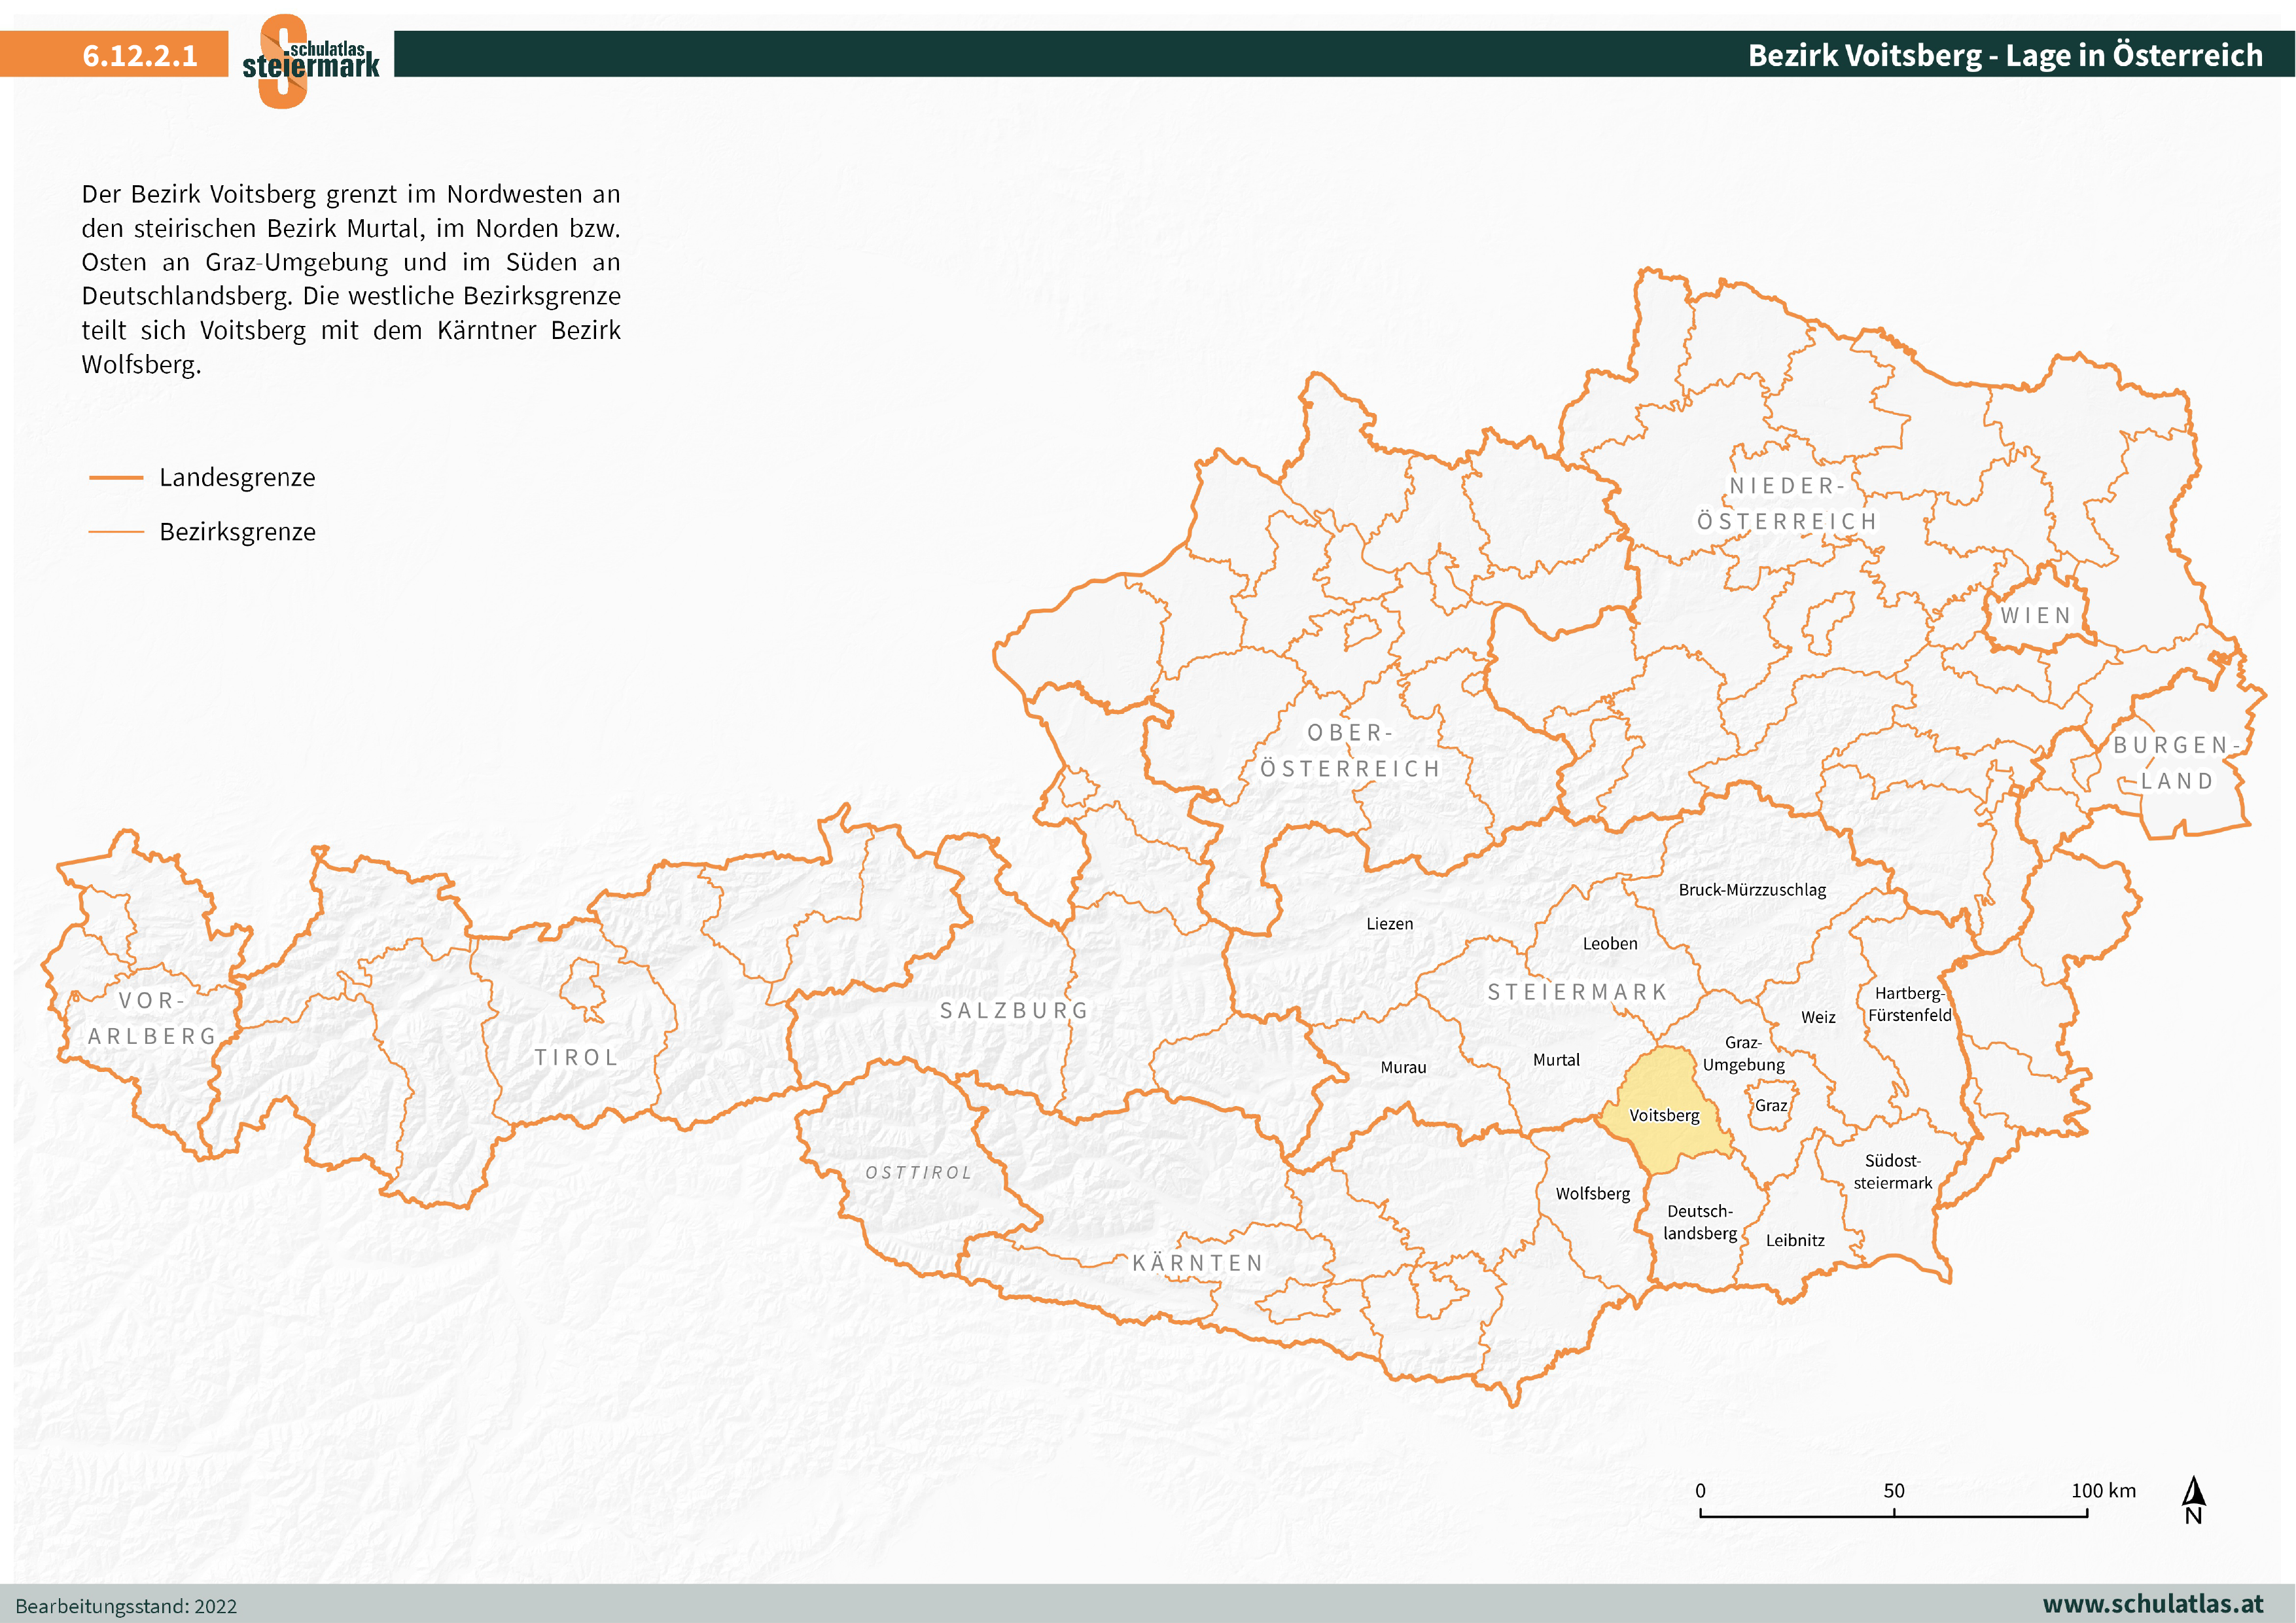Click the thin Bezirksgrenze legend line

pos(116,532)
